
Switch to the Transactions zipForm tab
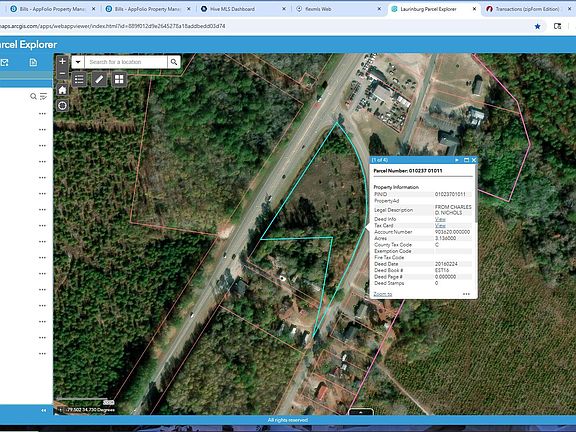point(528,9)
